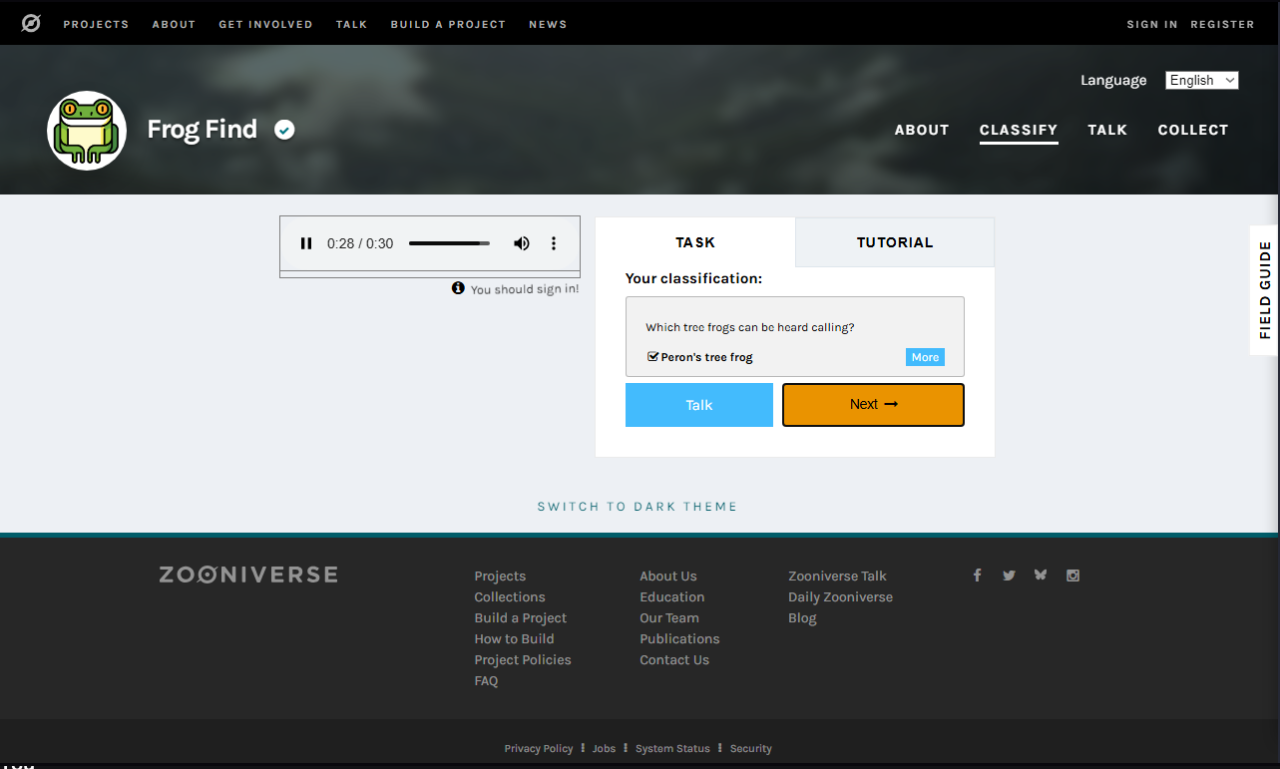Viewport: 1280px width, 769px height.
Task: Open Zooniverse Facebook page icon
Action: [x=977, y=575]
